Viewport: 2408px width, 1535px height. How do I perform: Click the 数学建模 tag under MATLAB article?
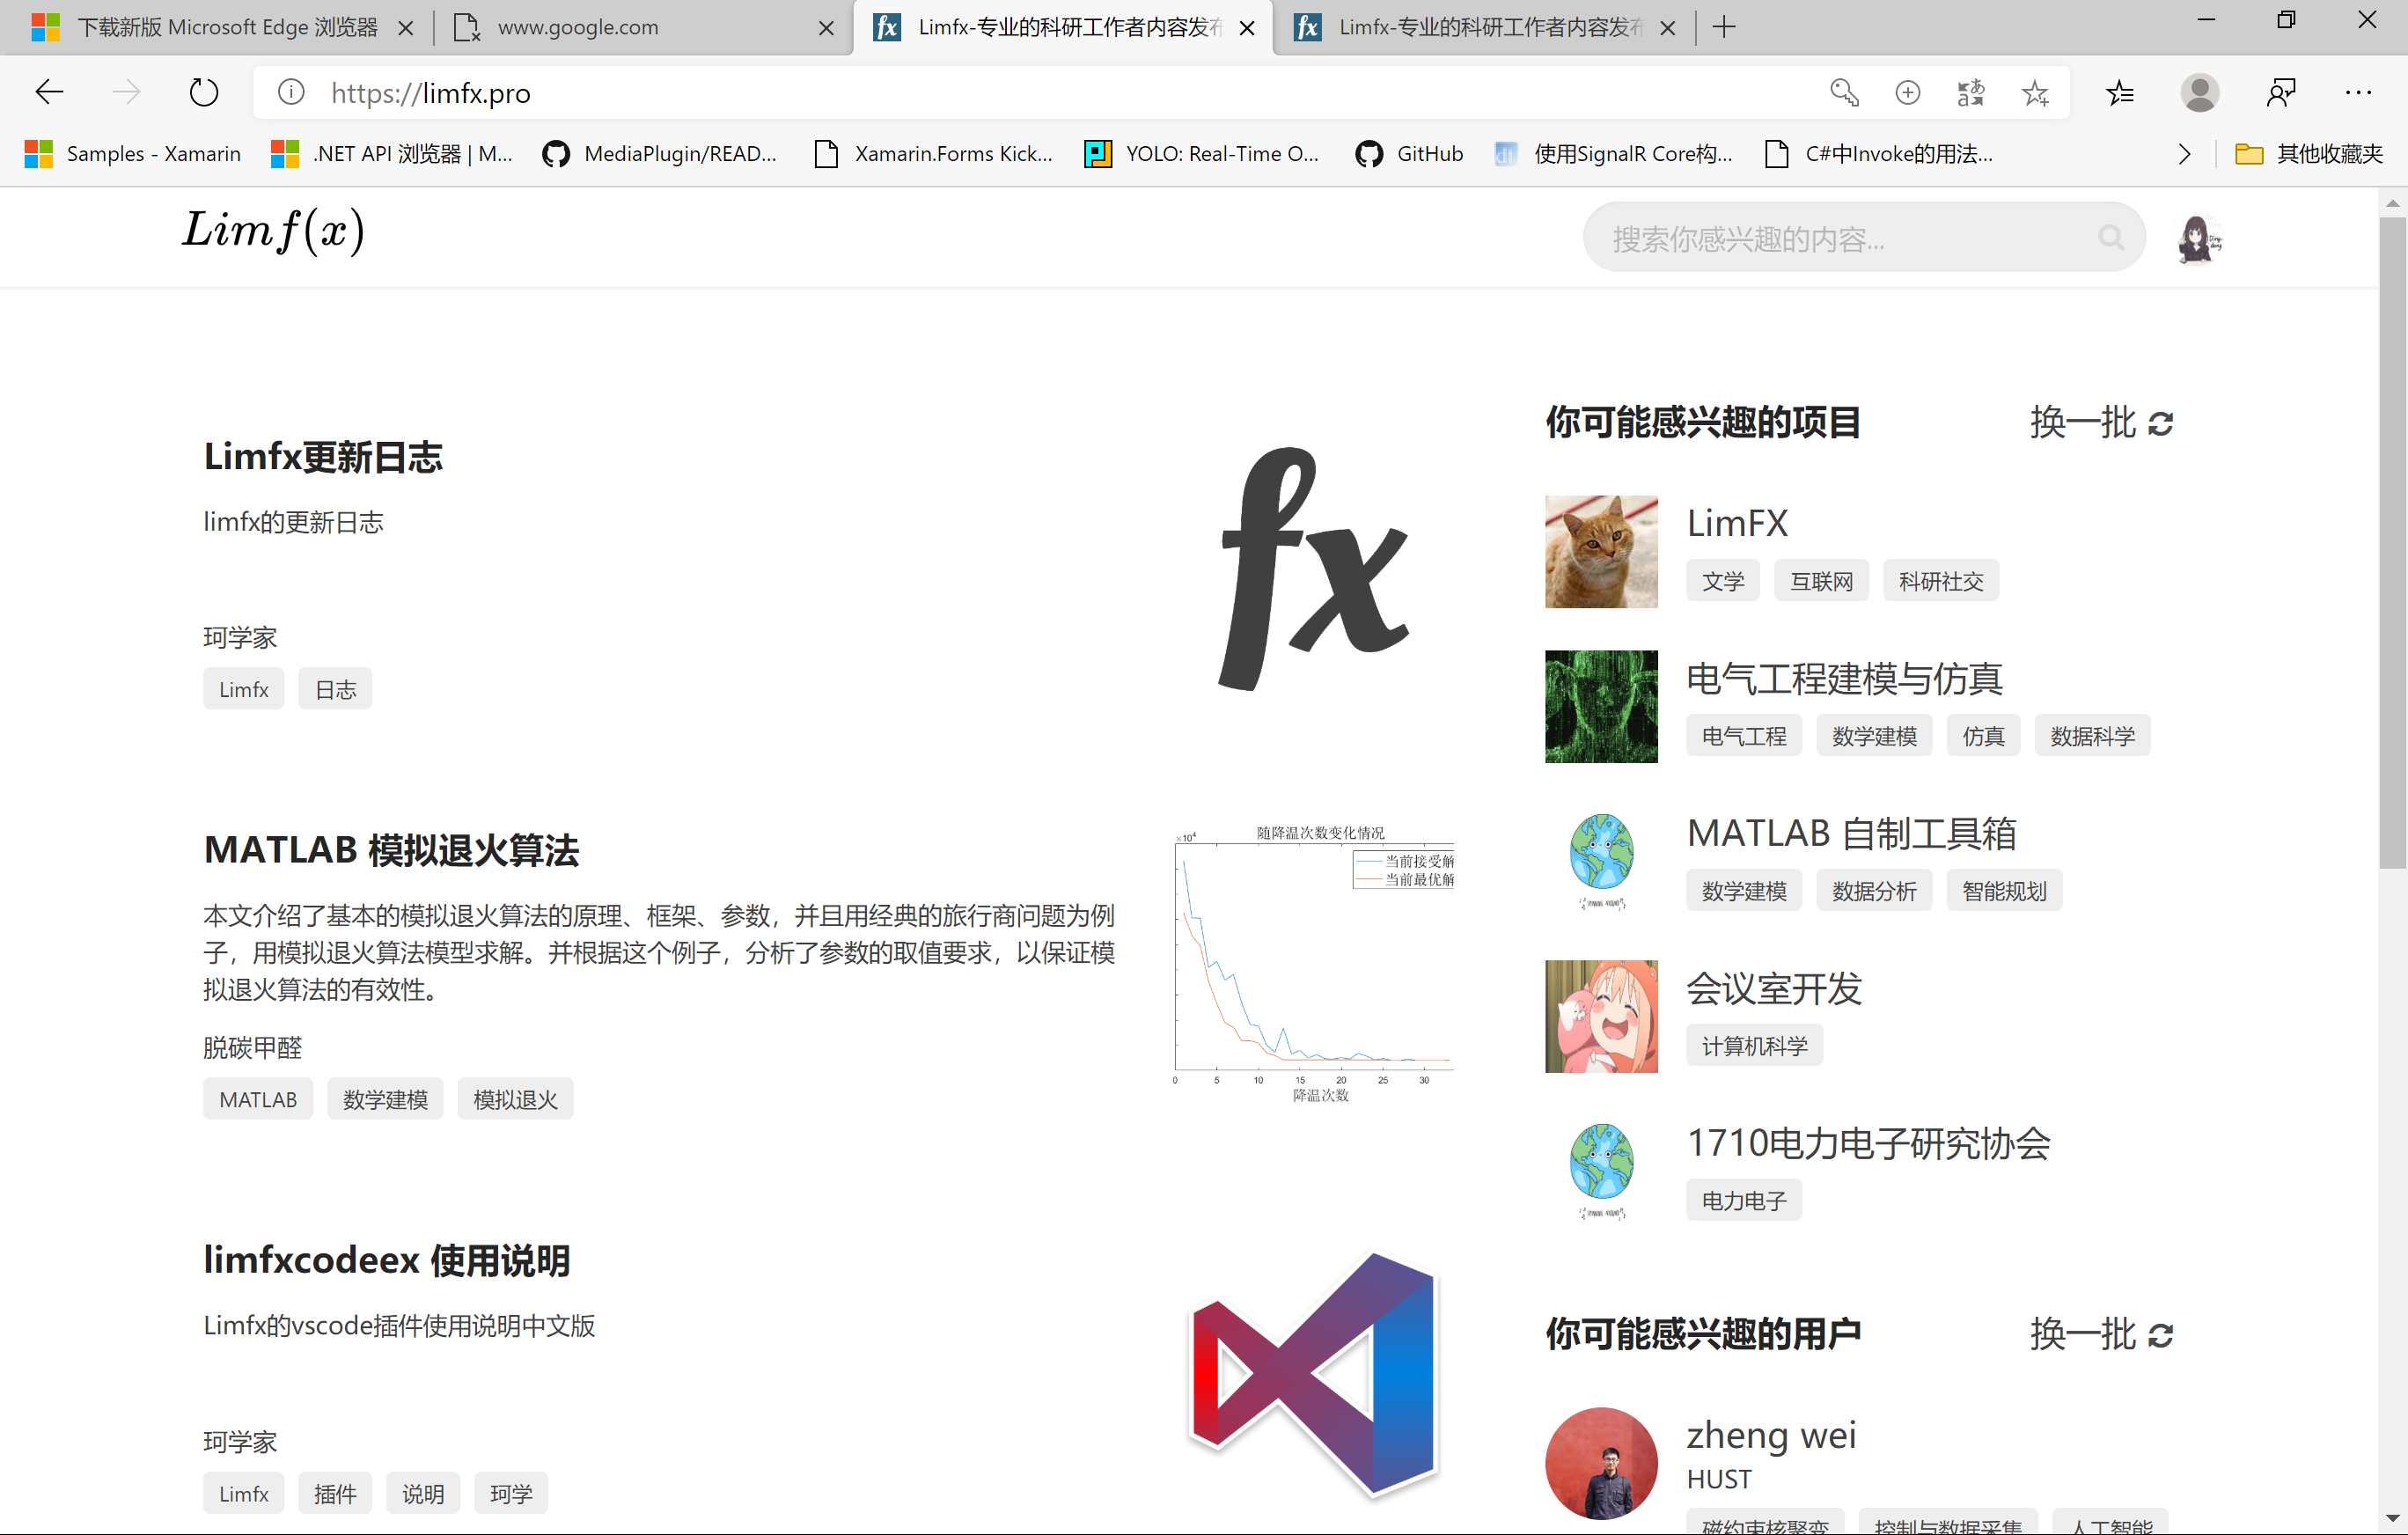[x=385, y=1100]
